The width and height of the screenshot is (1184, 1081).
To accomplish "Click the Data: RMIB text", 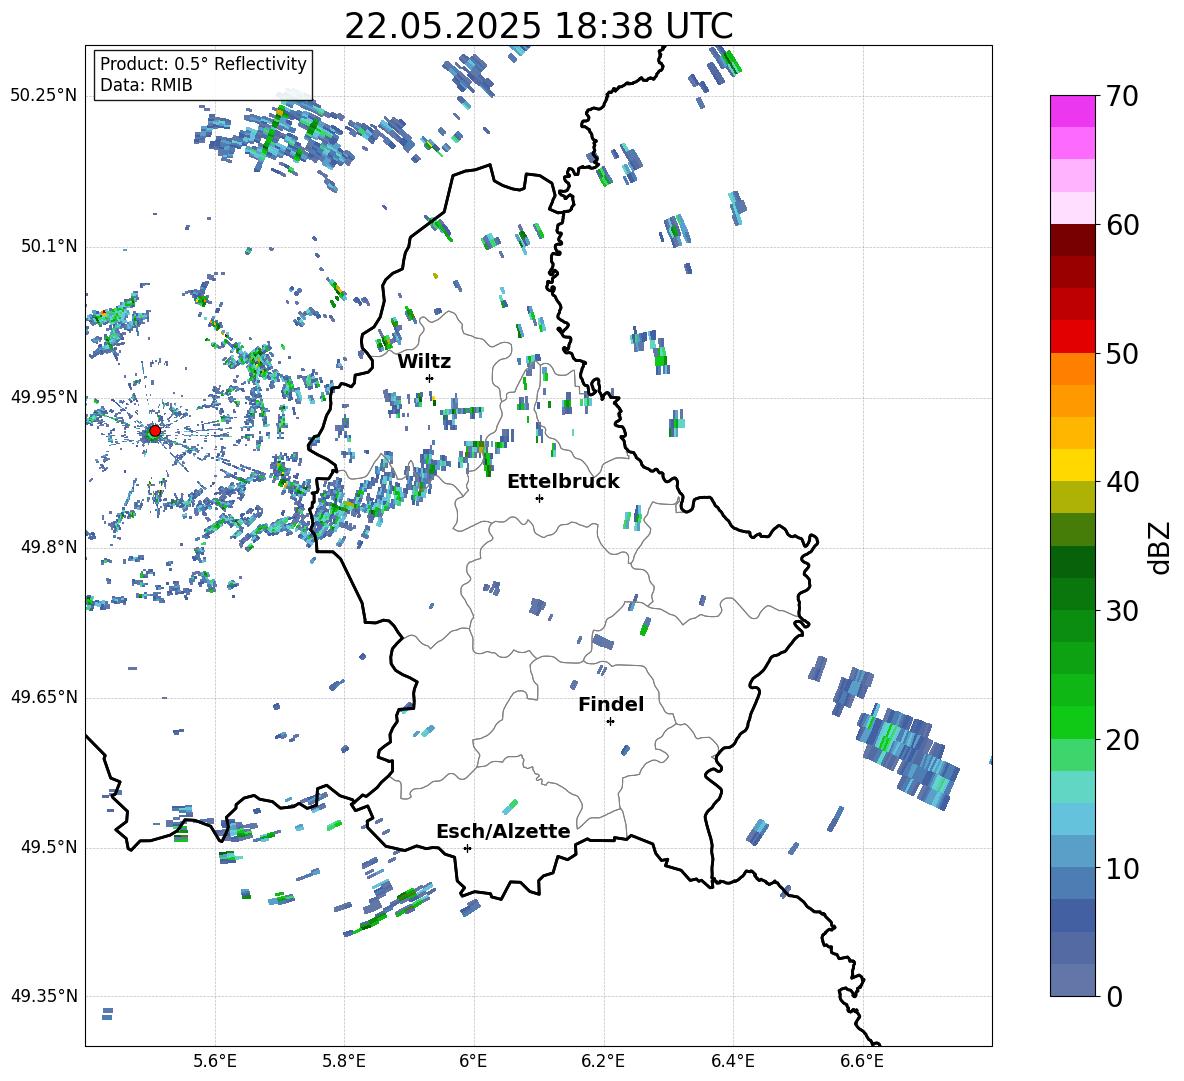I will 146,85.
